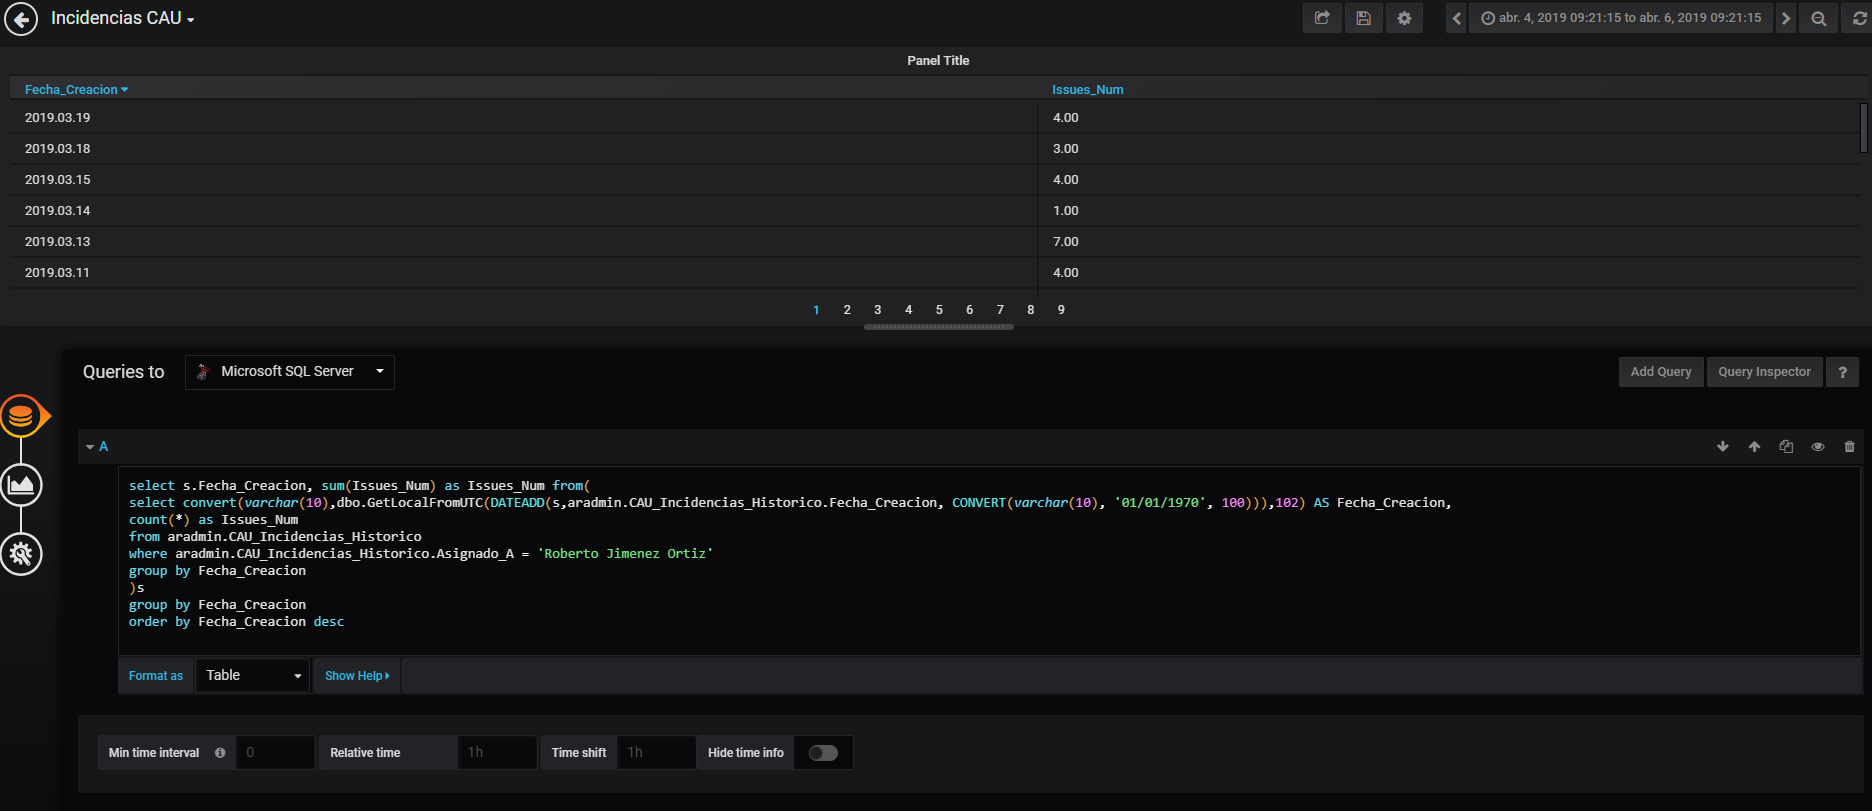The width and height of the screenshot is (1872, 811).
Task: Open the General settings tab in sidebar
Action: click(x=21, y=553)
